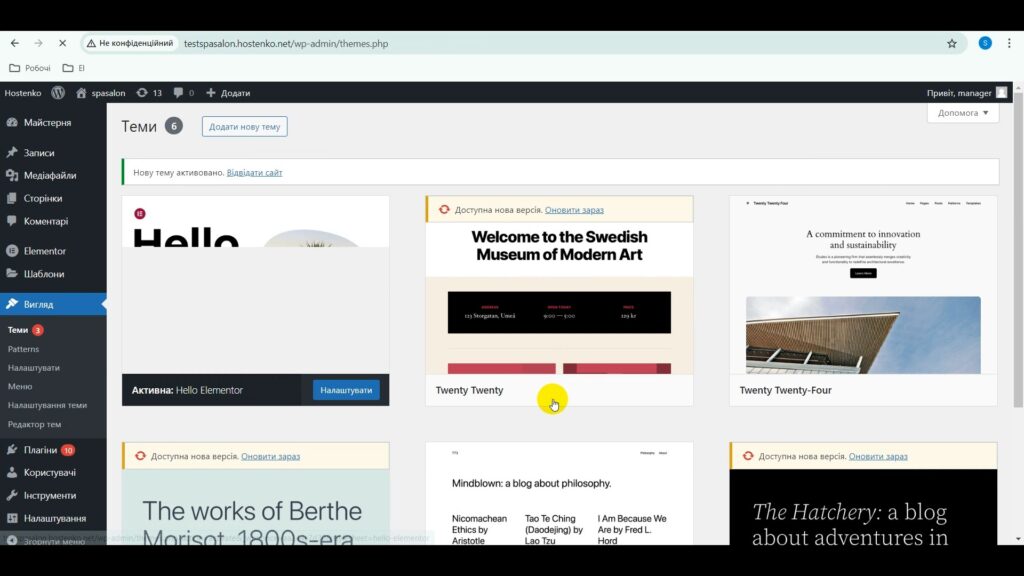The width and height of the screenshot is (1024, 576).
Task: Click the theme count badge 6
Action: pos(174,126)
